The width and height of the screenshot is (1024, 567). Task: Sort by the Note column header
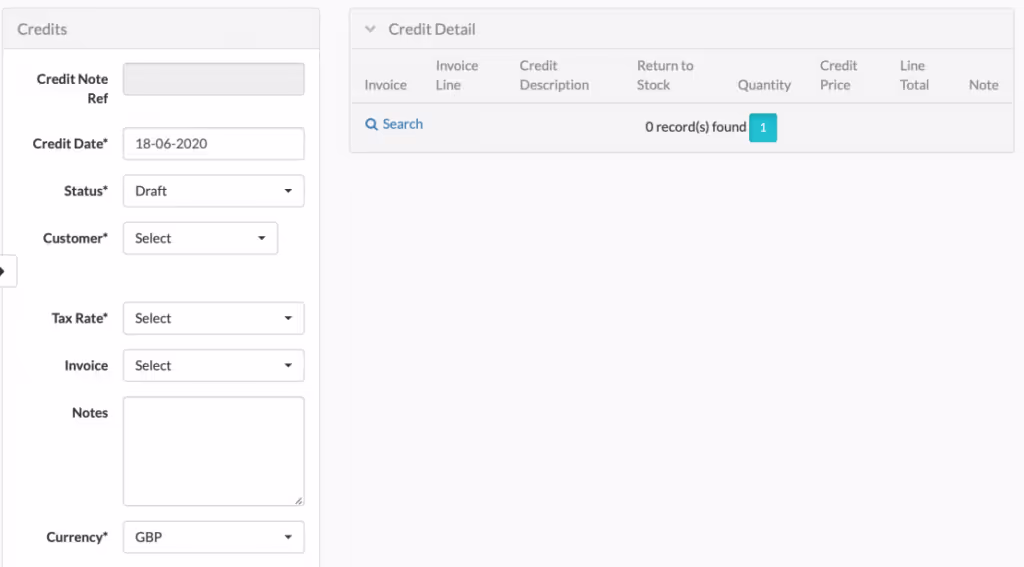point(984,85)
